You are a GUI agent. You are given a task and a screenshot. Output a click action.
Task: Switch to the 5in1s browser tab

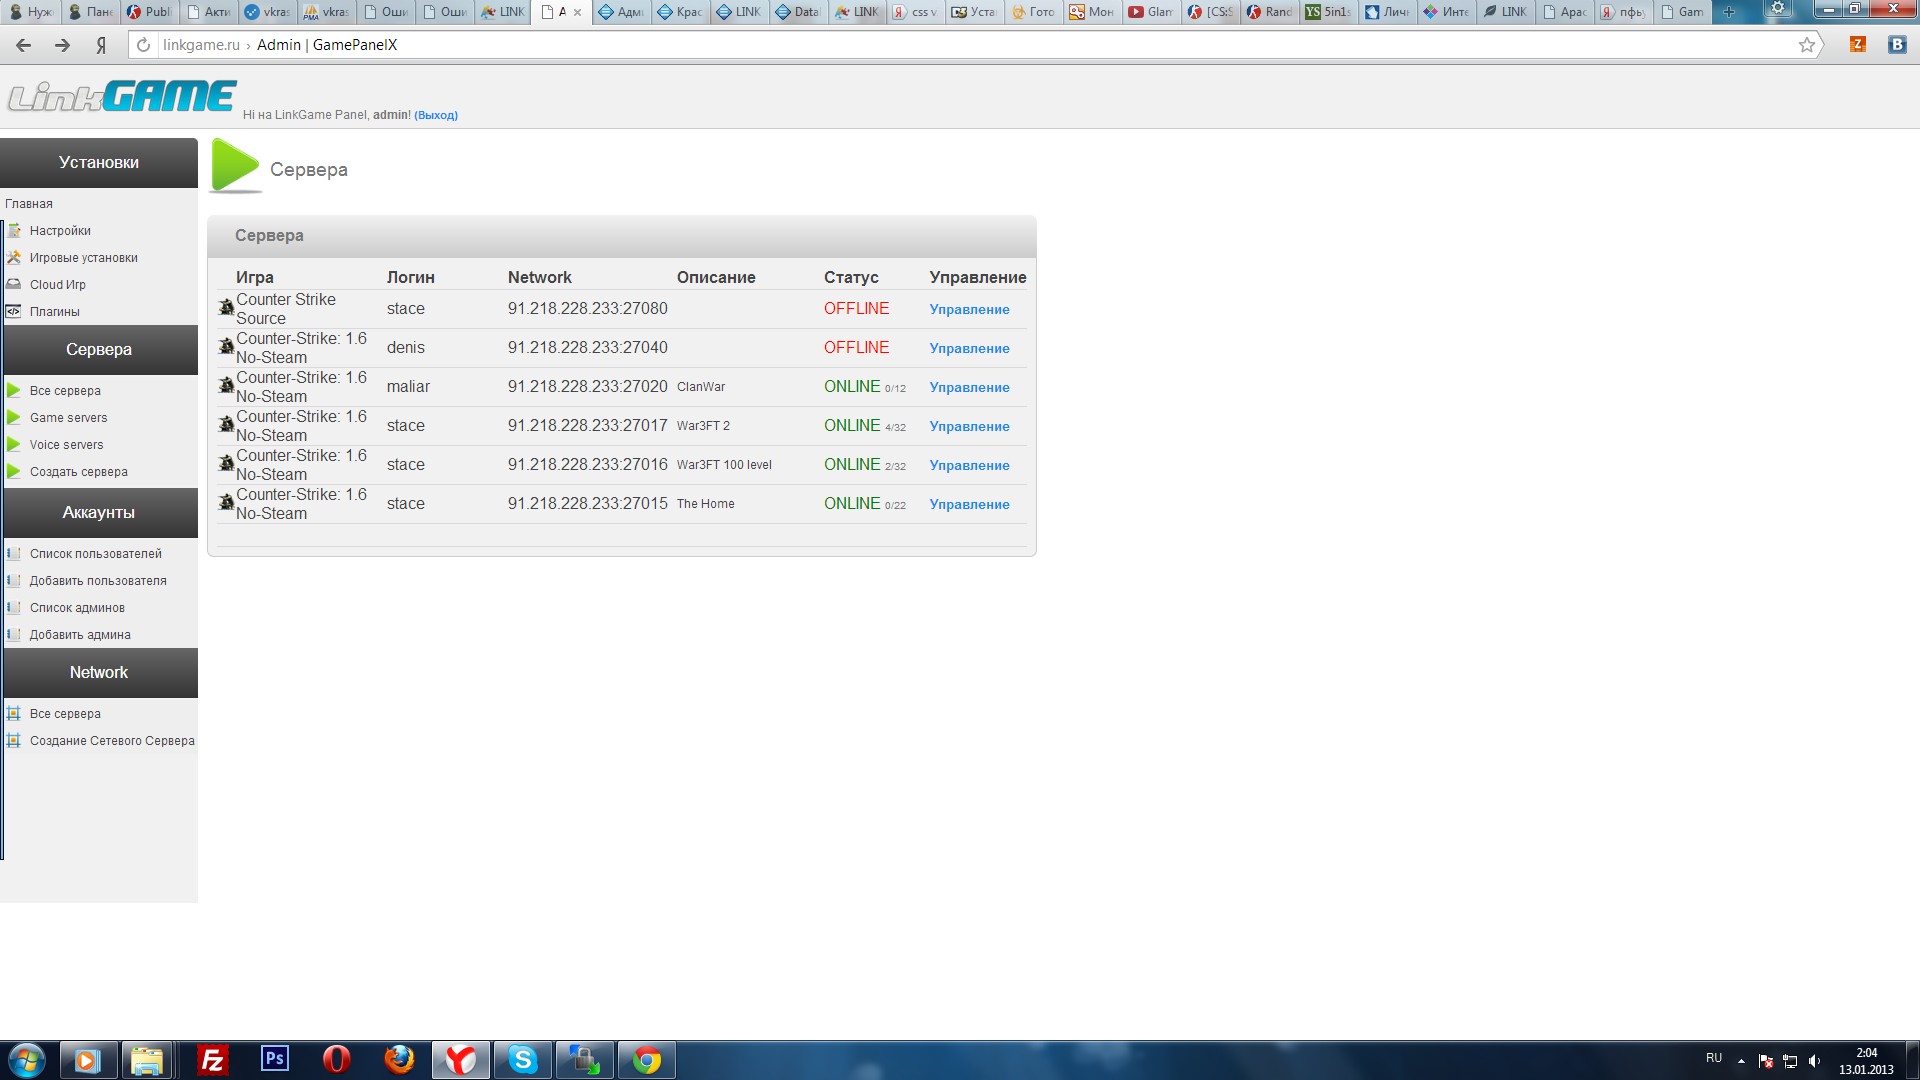(x=1328, y=12)
